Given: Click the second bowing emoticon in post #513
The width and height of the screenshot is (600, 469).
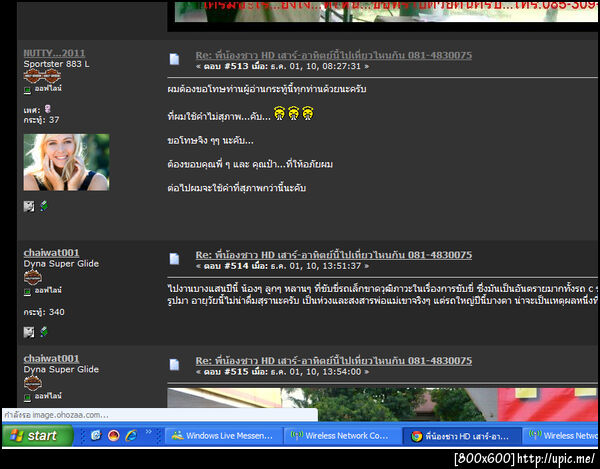Looking at the screenshot, I should pyautogui.click(x=293, y=114).
